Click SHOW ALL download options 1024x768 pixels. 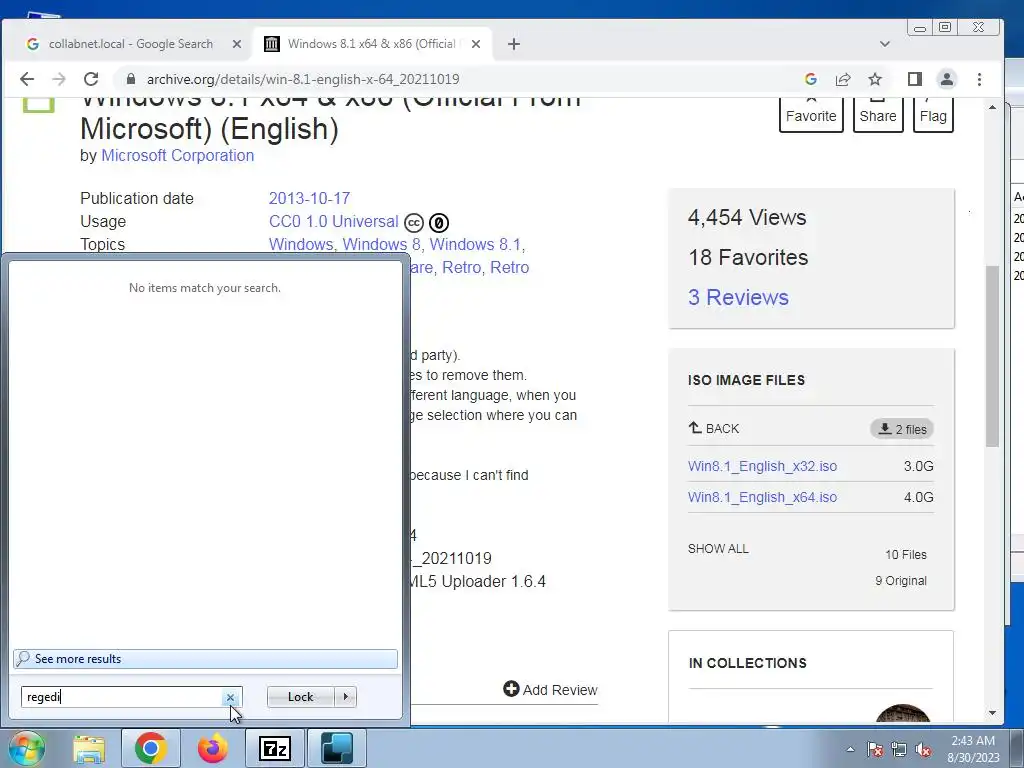pyautogui.click(x=718, y=549)
